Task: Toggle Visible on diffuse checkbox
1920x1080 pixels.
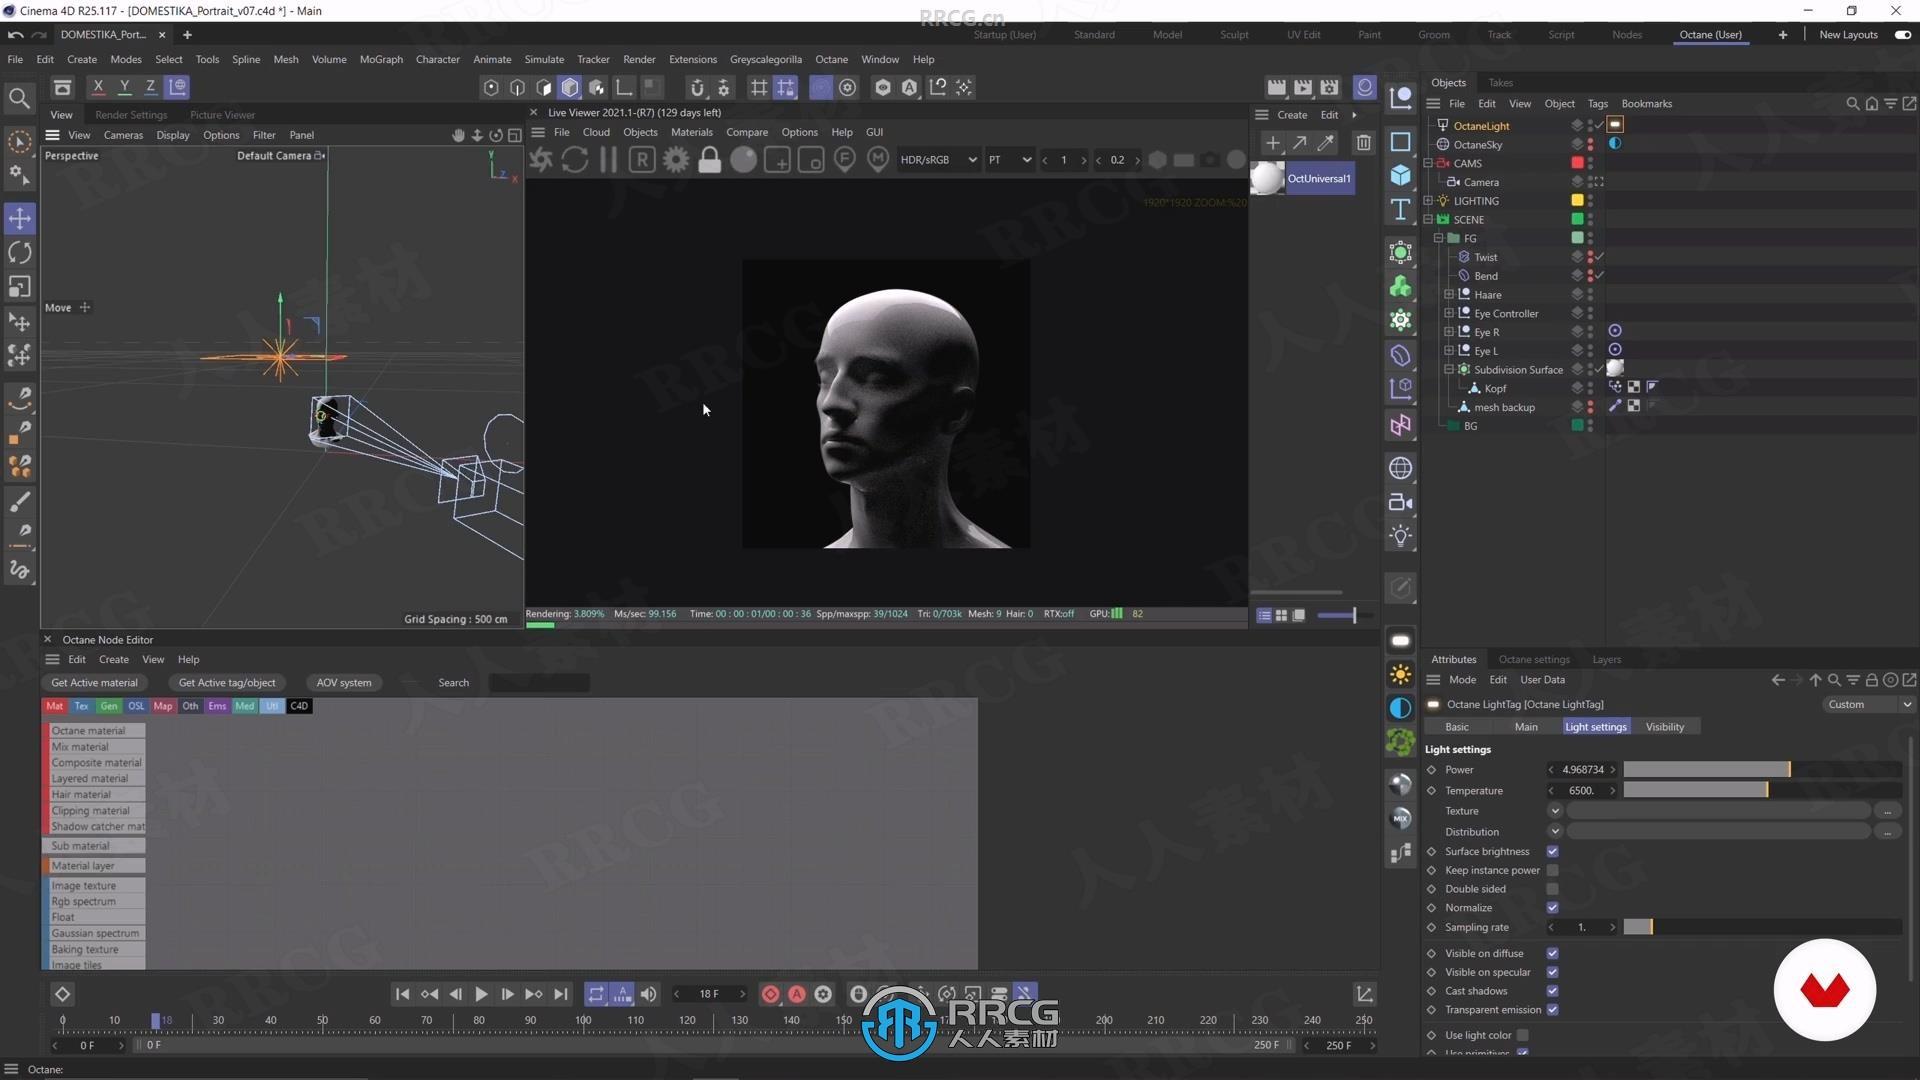Action: [1552, 953]
